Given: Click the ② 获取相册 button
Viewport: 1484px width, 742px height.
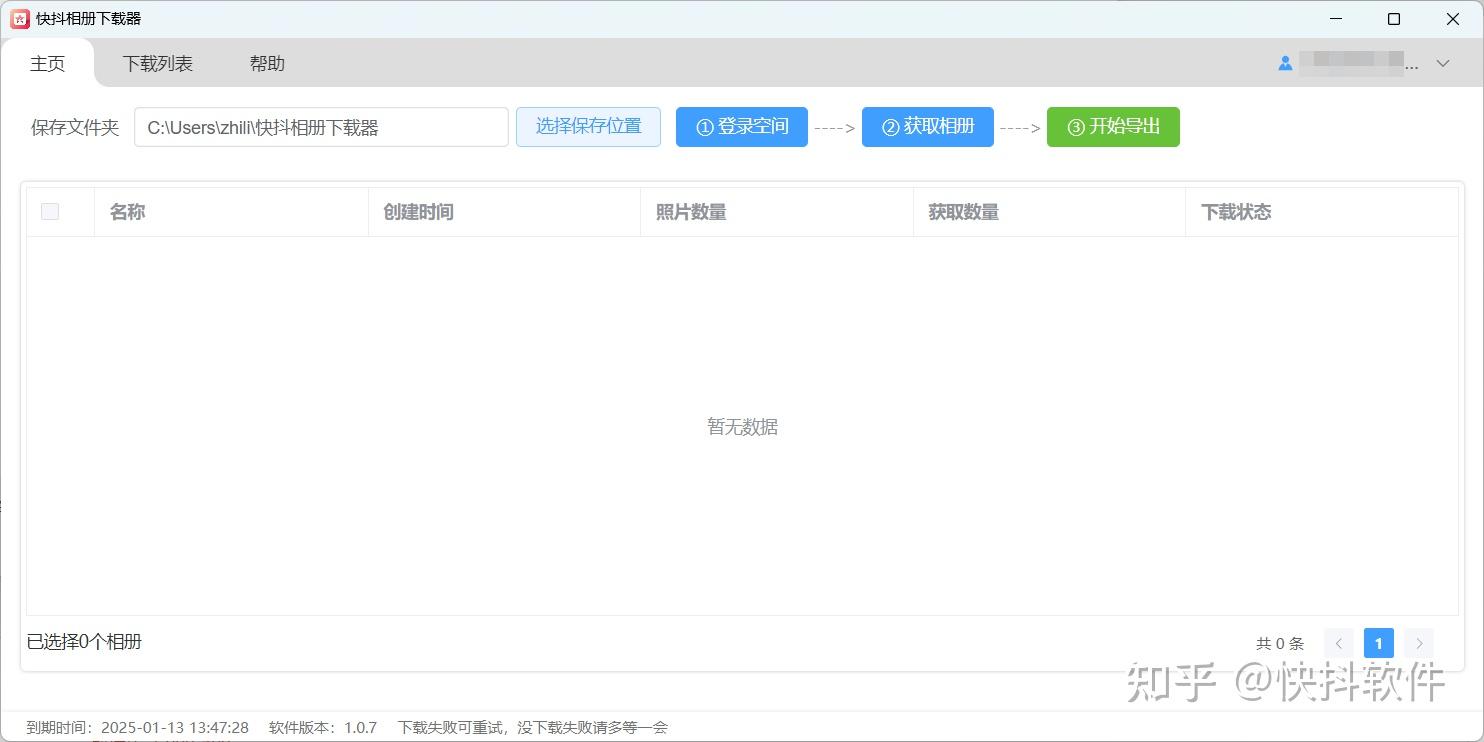Looking at the screenshot, I should click(927, 127).
